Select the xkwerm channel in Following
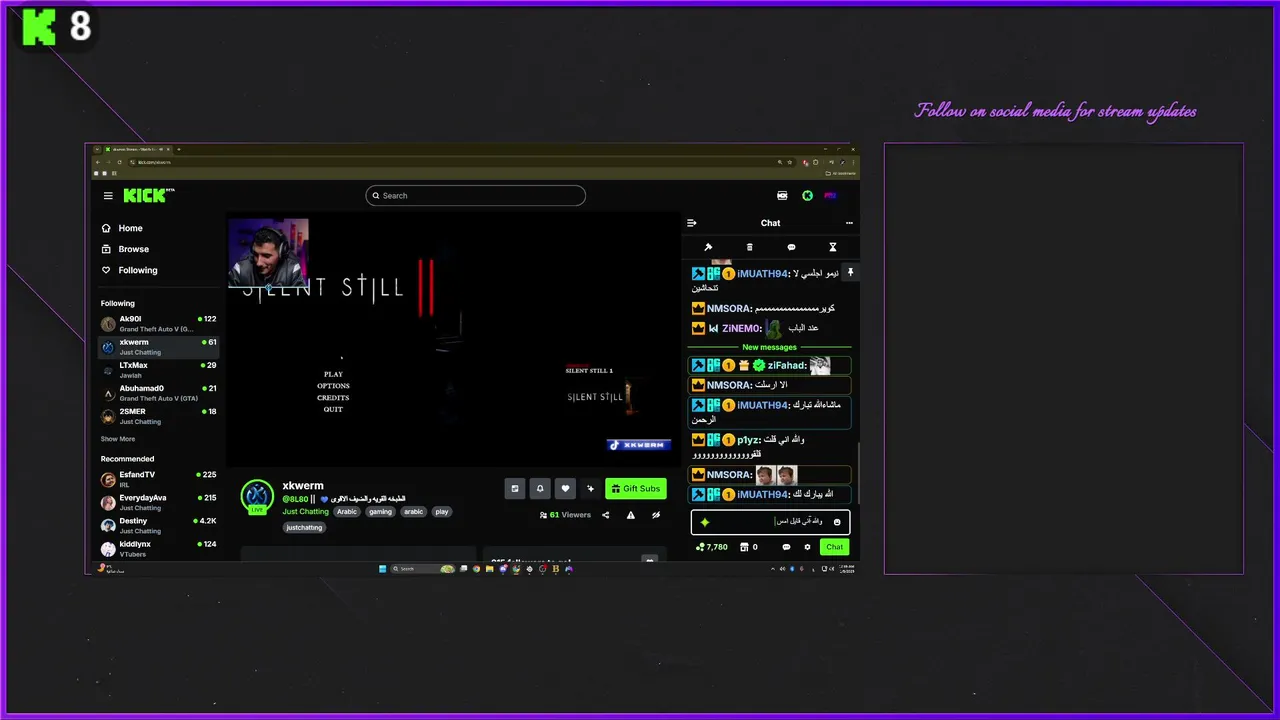This screenshot has height=720, width=1280. (158, 347)
